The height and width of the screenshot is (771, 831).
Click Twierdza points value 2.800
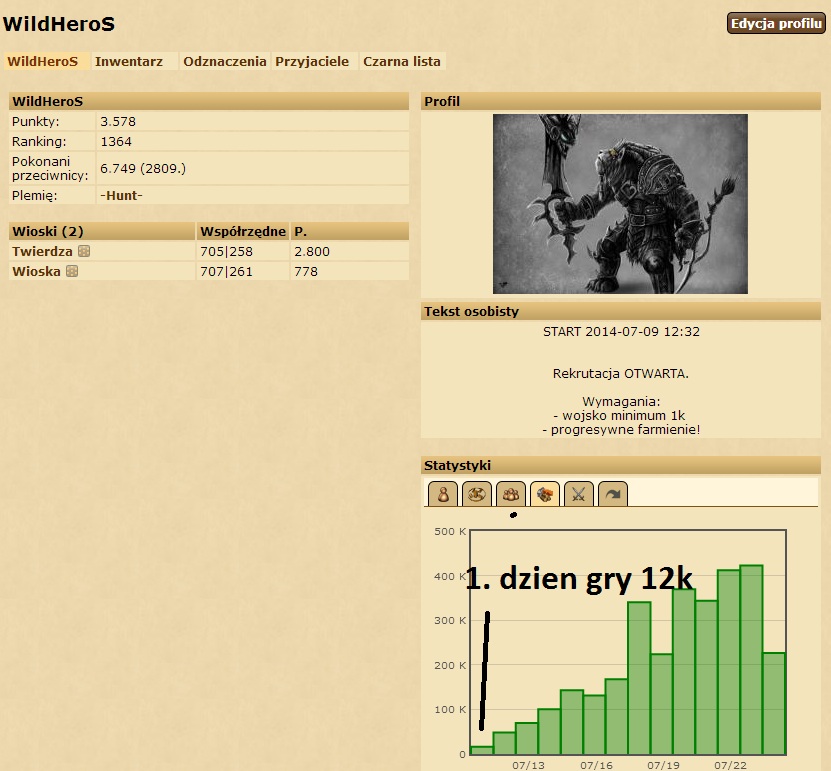coord(312,251)
